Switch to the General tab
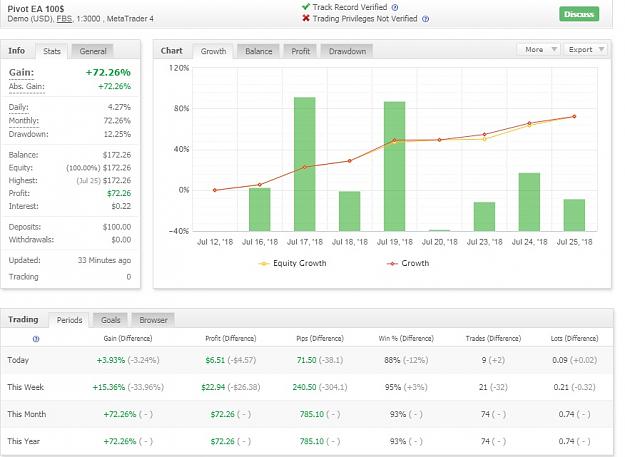The image size is (625, 457). coord(93,51)
